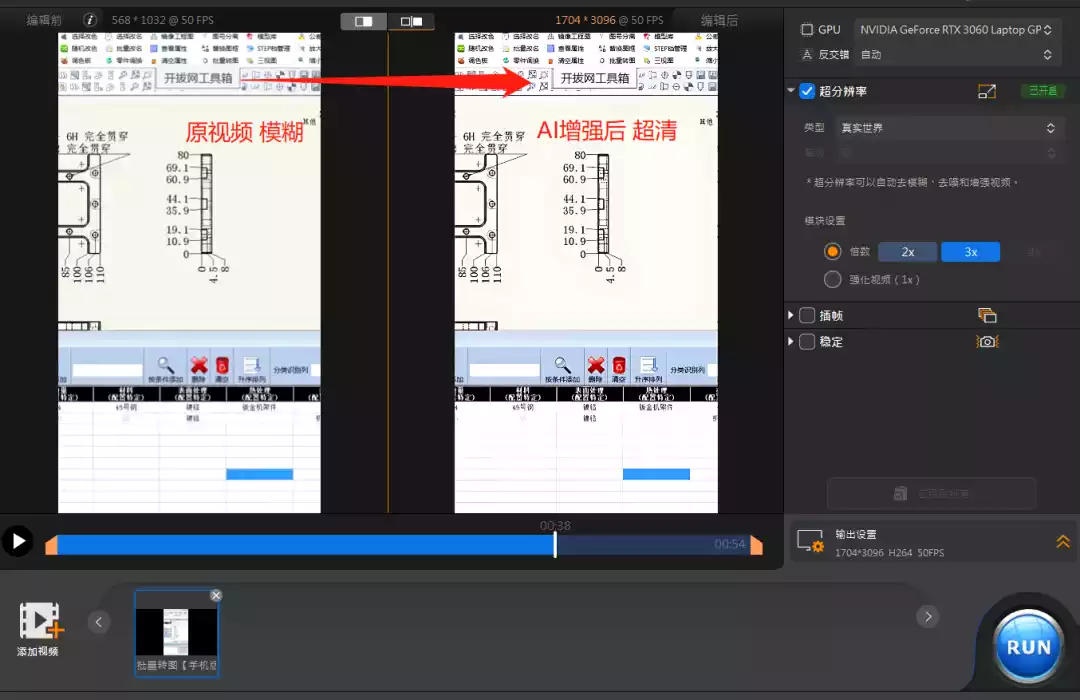1080x700 pixels.
Task: Click the timeline playhead at 00:38
Action: click(555, 544)
